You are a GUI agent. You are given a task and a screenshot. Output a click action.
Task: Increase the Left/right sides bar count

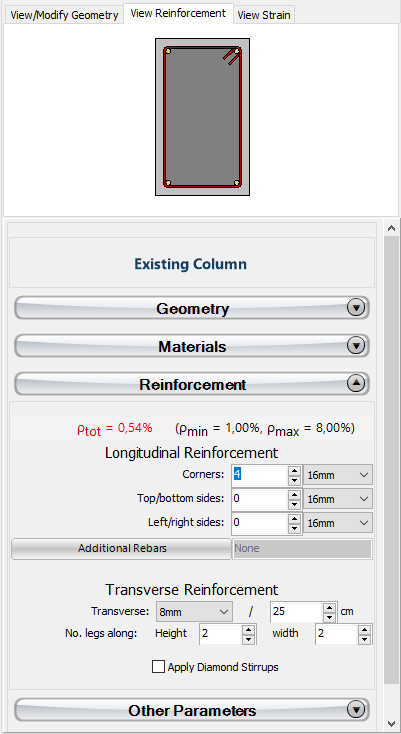294,519
